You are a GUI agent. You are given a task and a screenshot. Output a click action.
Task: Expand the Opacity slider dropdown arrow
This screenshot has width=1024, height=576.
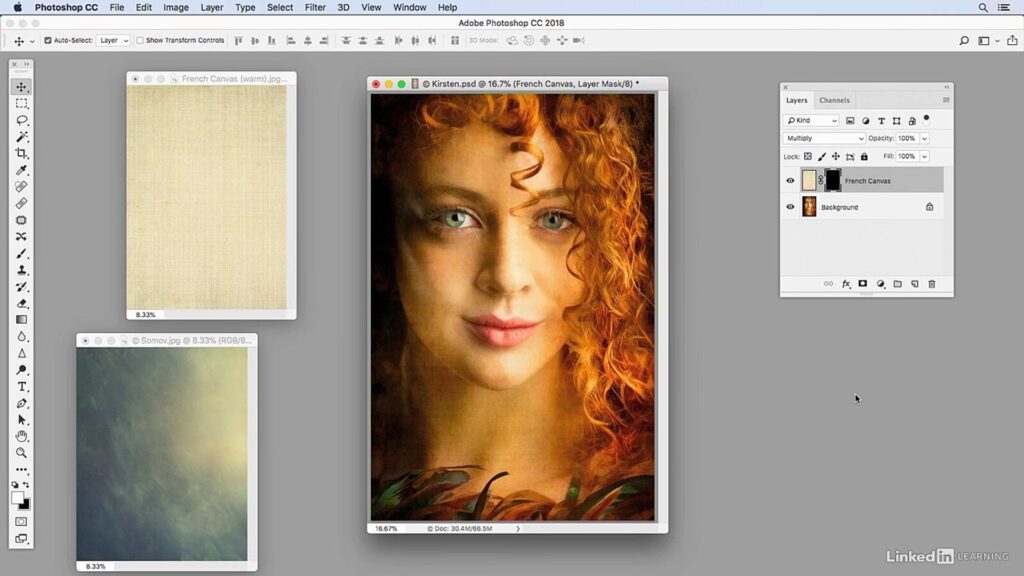pos(924,138)
